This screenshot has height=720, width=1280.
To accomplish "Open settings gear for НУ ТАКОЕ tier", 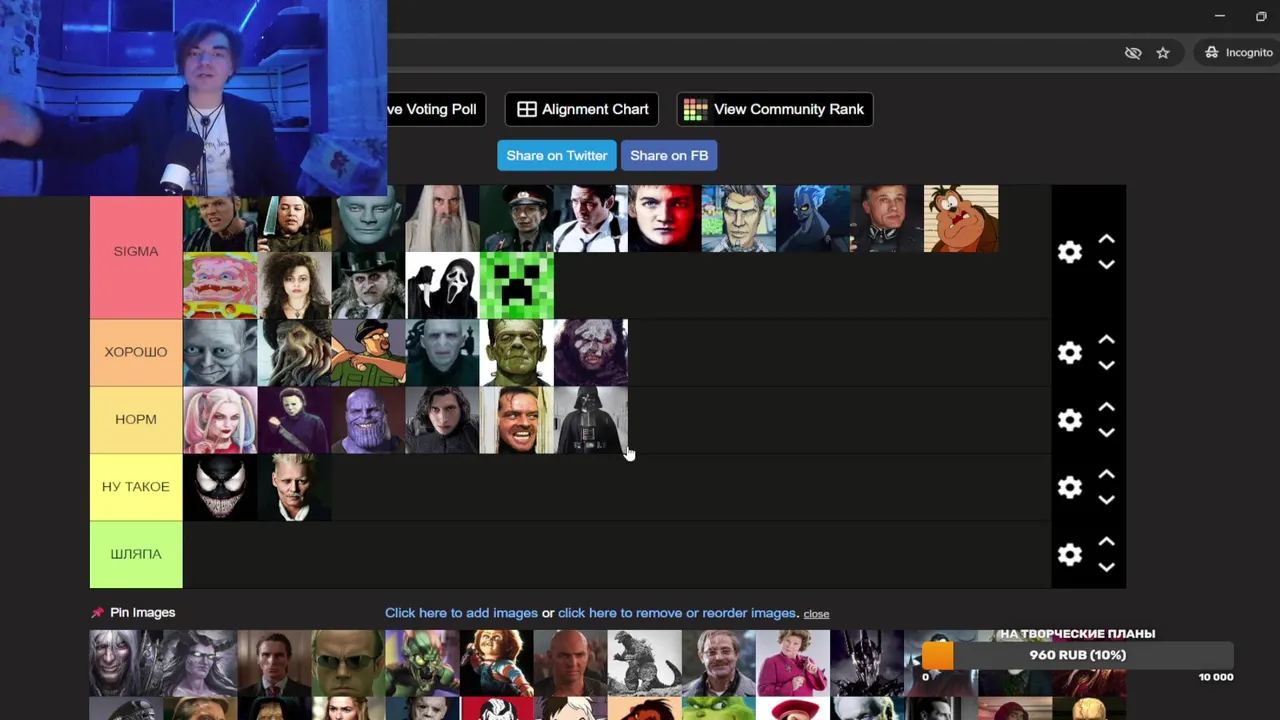I will pyautogui.click(x=1070, y=487).
